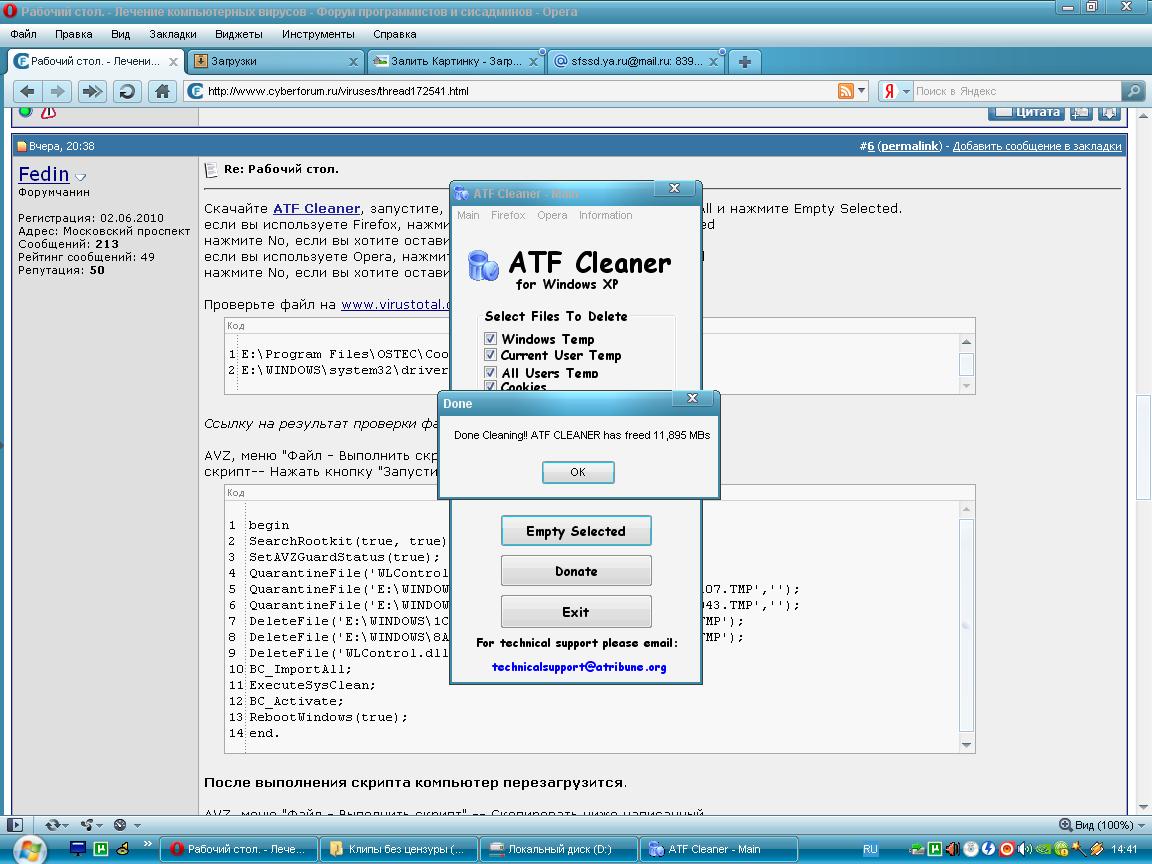Switch to Клипы без цензуры taskbar window
Screen dimensions: 1152x864
[x=399, y=849]
